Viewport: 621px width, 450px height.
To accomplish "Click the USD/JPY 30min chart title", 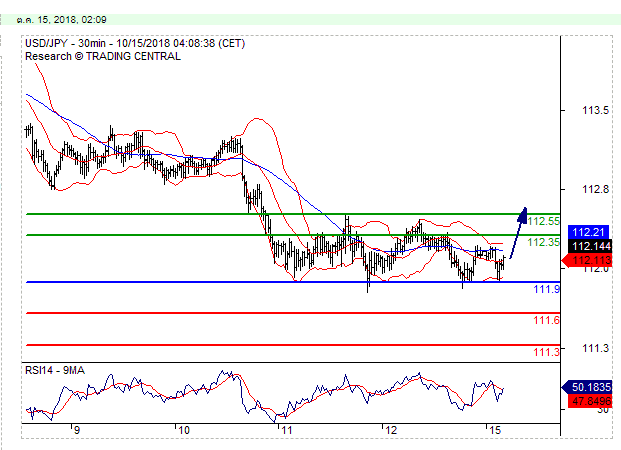I will 134,44.
